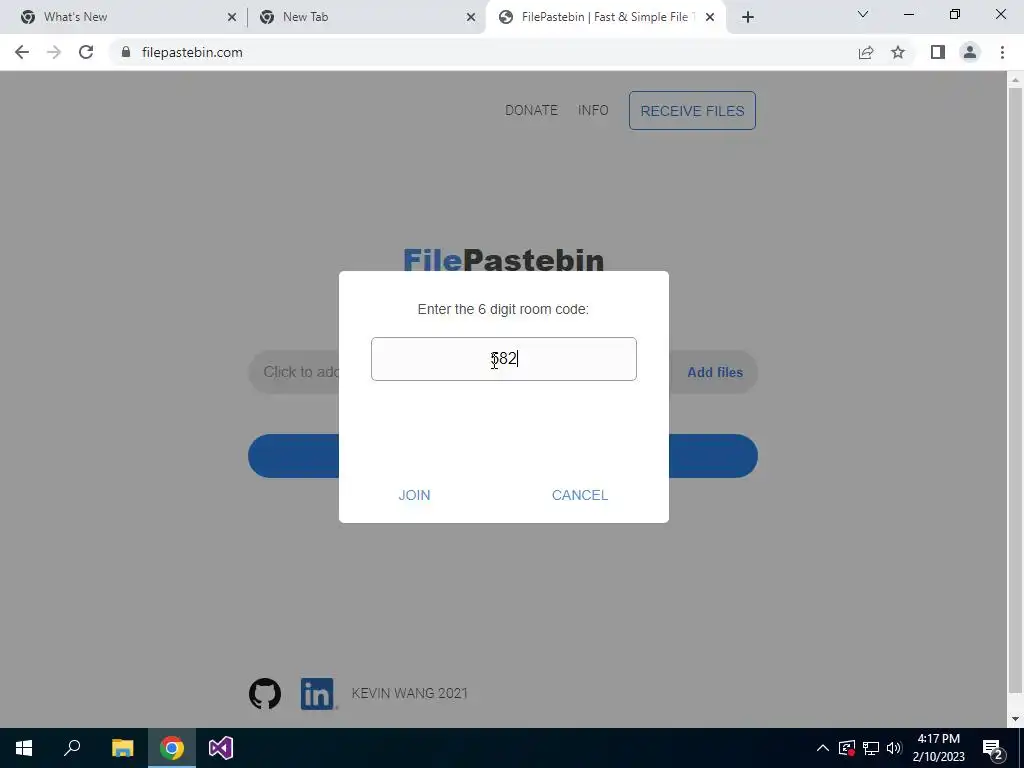Open a new tab with plus button
The image size is (1024, 768).
pyautogui.click(x=748, y=17)
